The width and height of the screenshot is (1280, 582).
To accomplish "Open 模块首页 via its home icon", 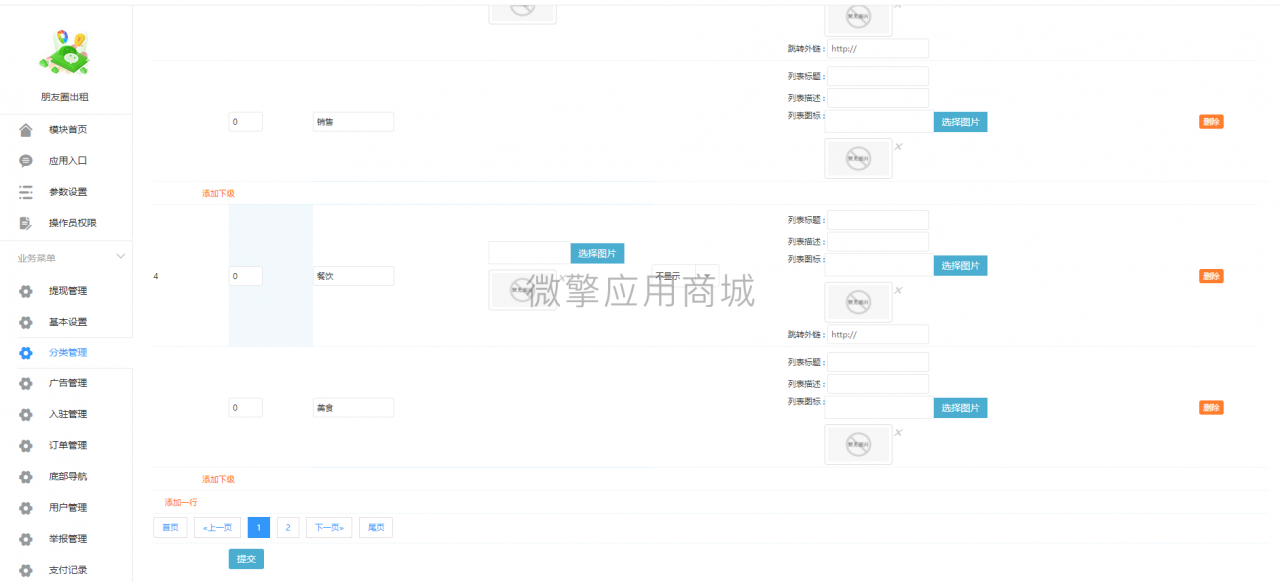I will tap(26, 130).
